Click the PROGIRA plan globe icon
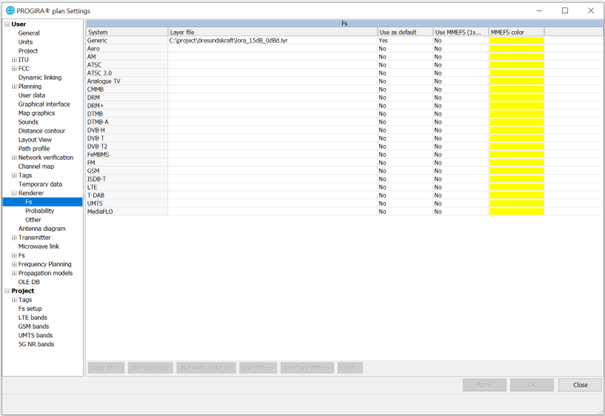 [10, 10]
